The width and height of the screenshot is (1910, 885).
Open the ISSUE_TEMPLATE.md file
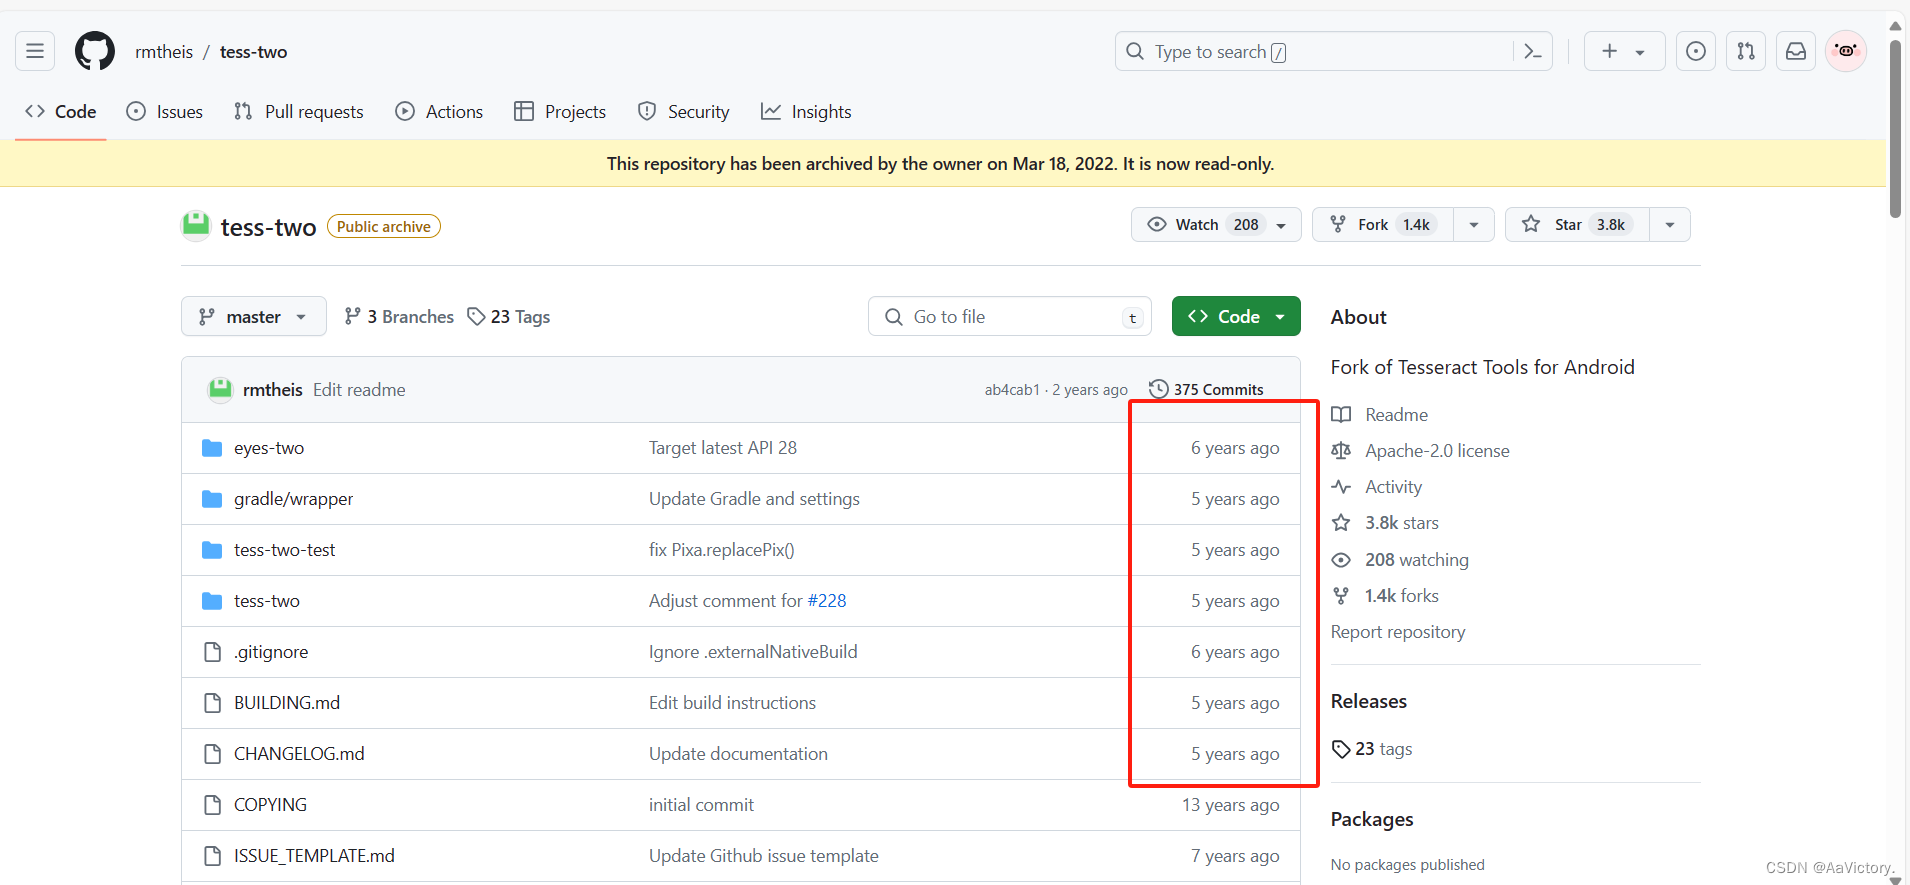coord(314,856)
